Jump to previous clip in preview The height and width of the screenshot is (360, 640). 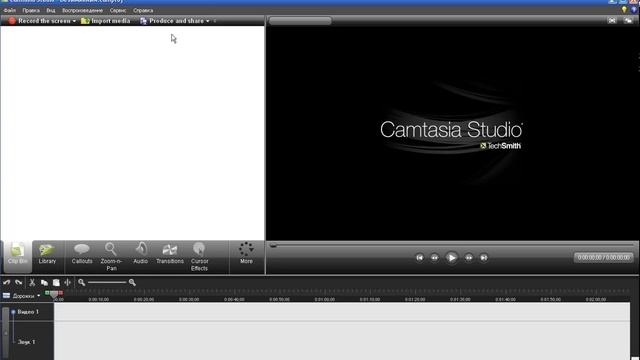(x=419, y=258)
